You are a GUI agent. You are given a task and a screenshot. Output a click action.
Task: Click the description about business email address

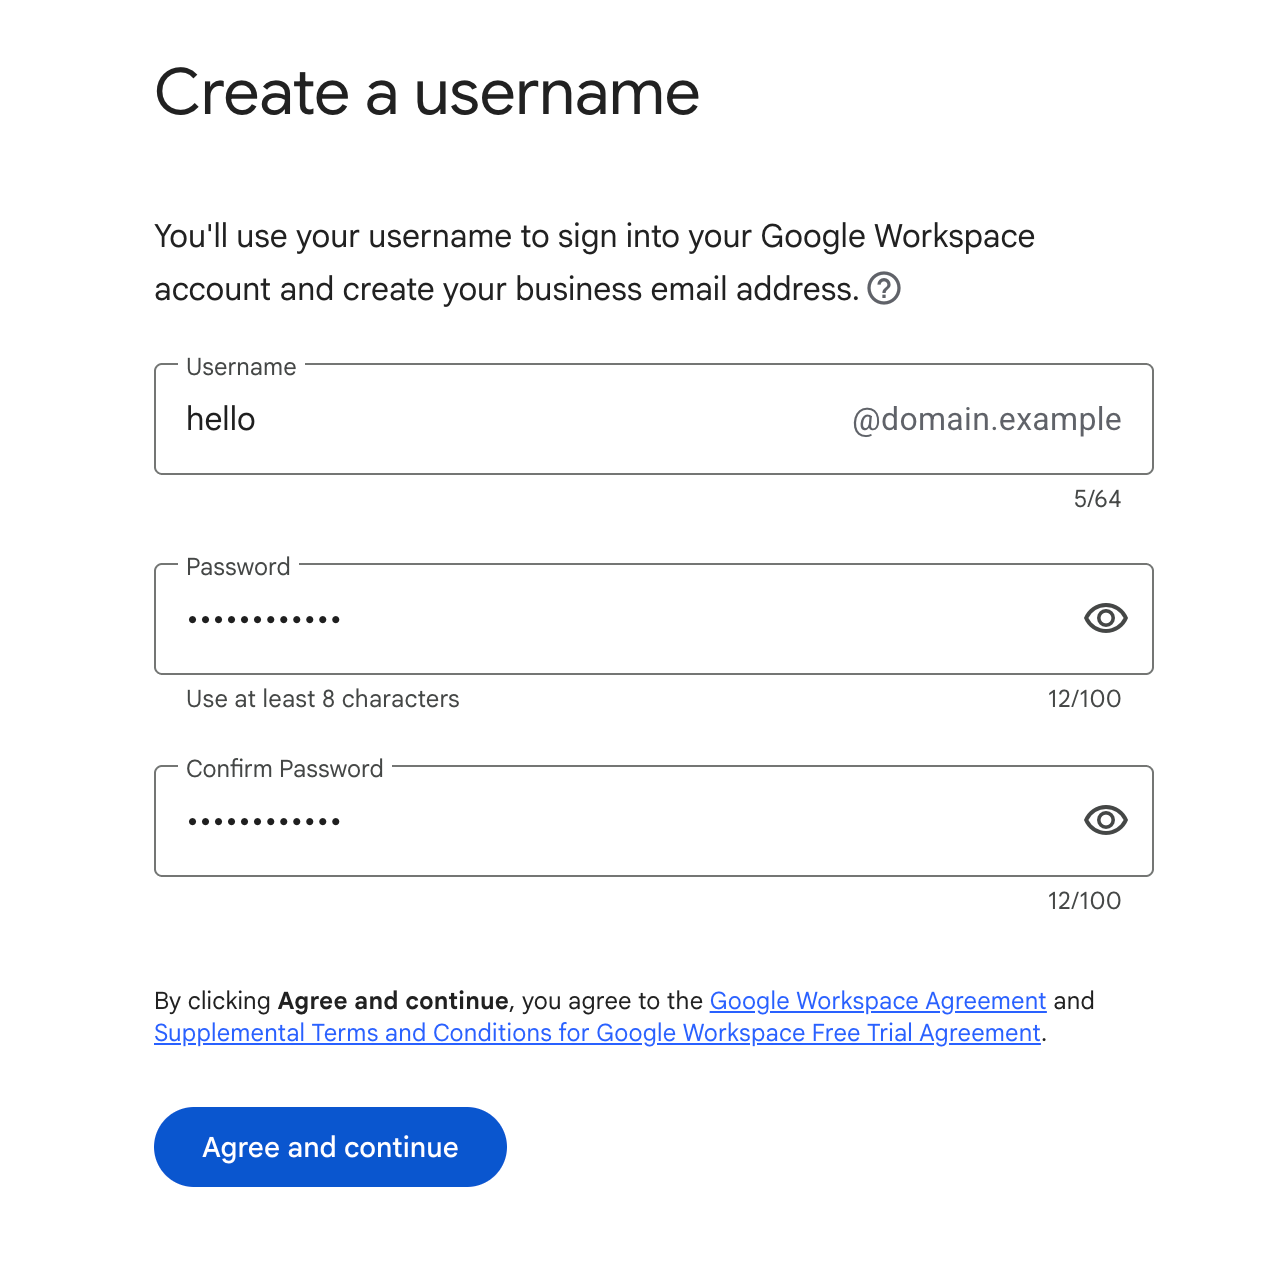pos(594,263)
